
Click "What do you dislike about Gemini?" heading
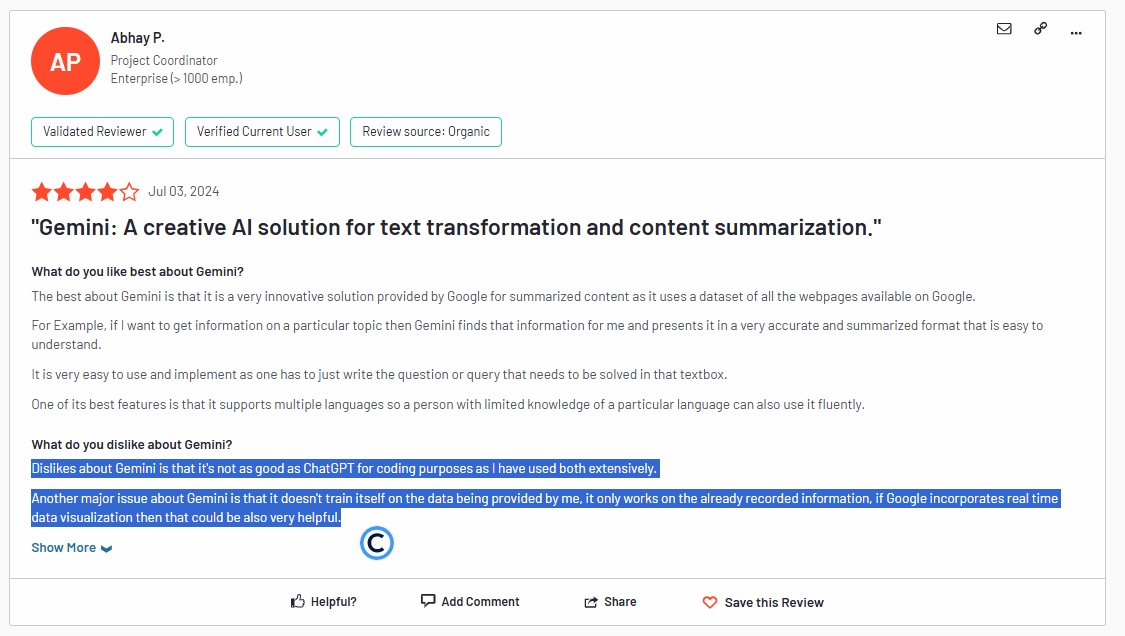(132, 444)
